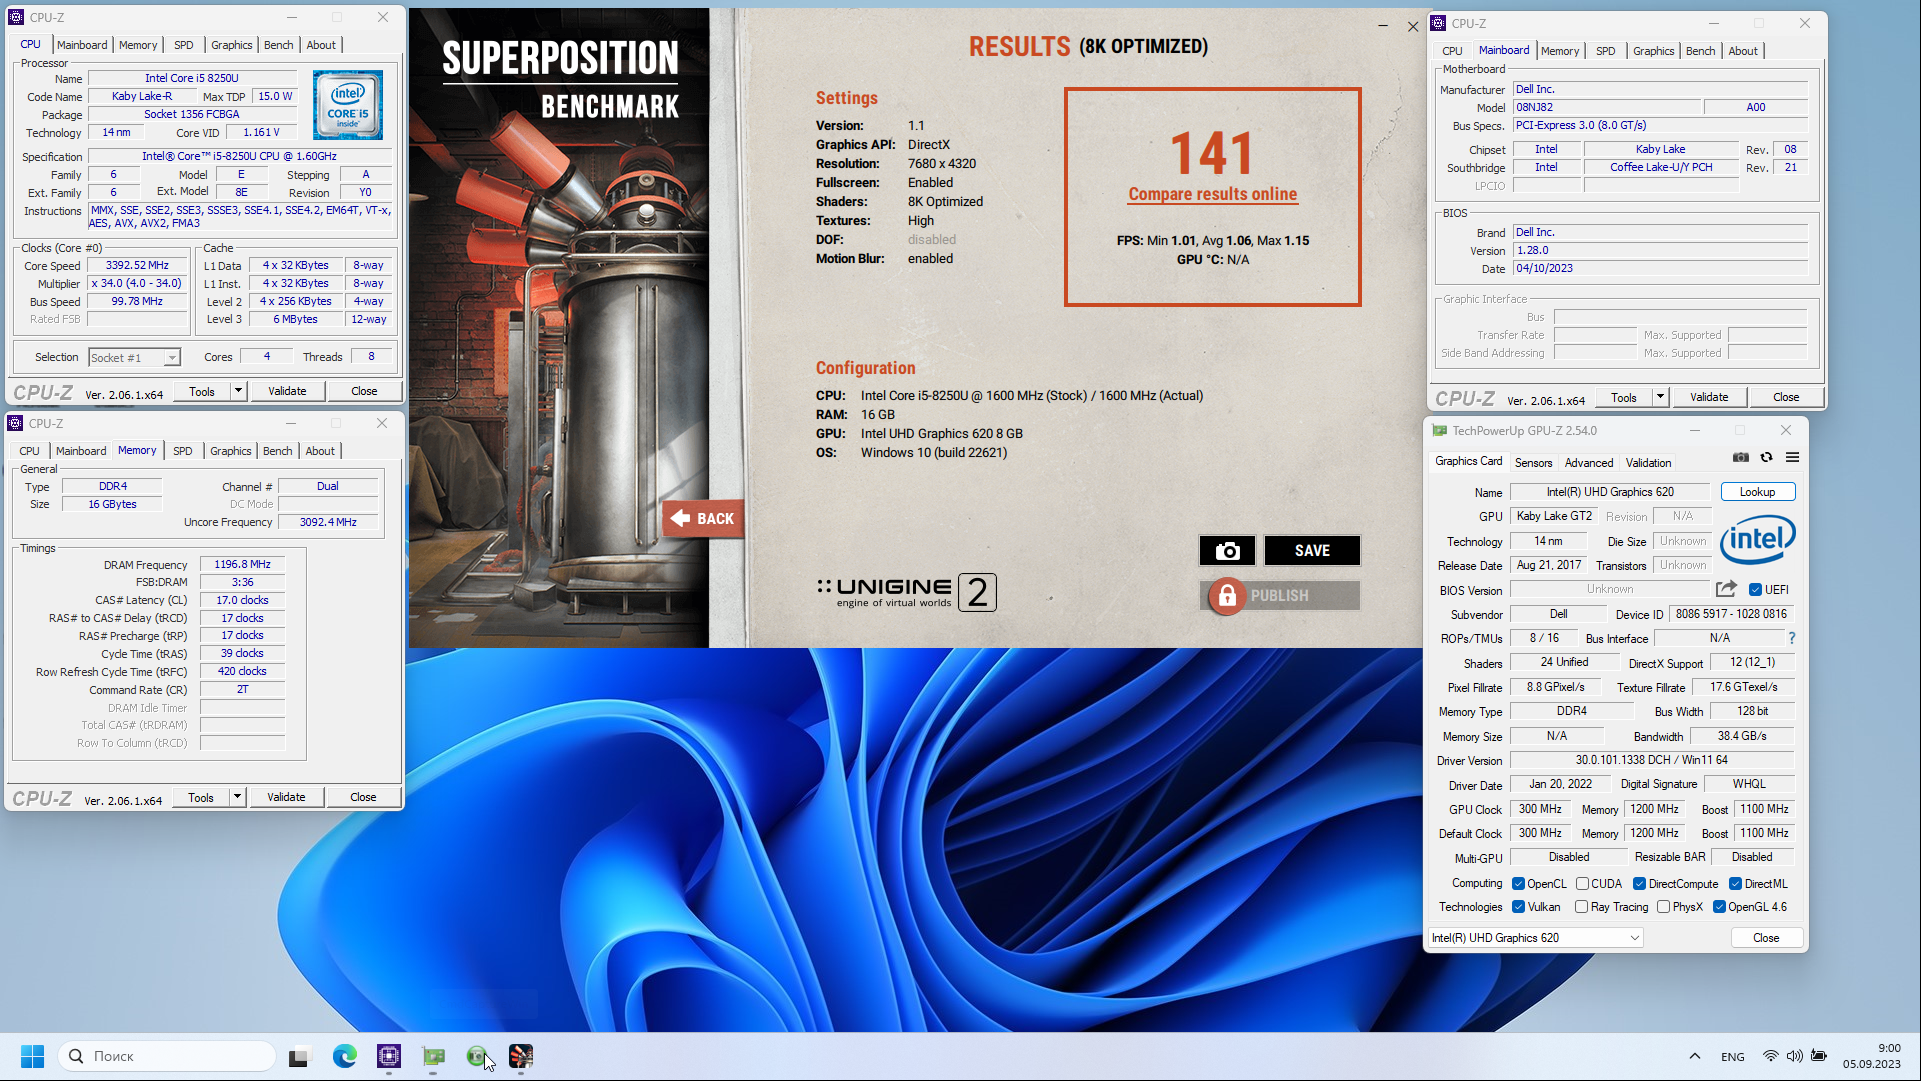Switch to Mainboard tab in top-left CPU-Z
Viewport: 1921px width, 1081px height.
tap(82, 45)
